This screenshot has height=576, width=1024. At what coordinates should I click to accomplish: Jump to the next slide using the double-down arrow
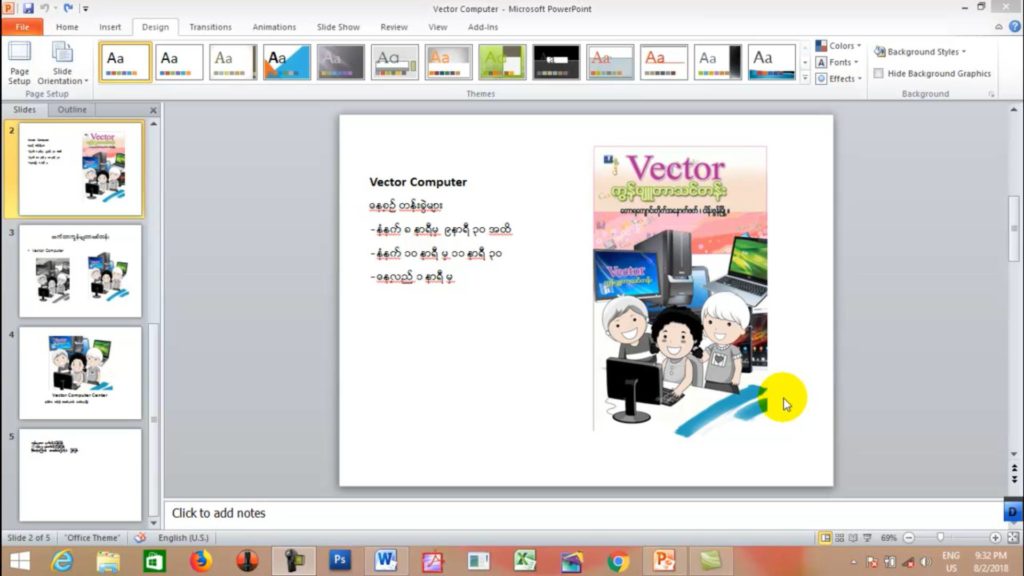pyautogui.click(x=1014, y=479)
